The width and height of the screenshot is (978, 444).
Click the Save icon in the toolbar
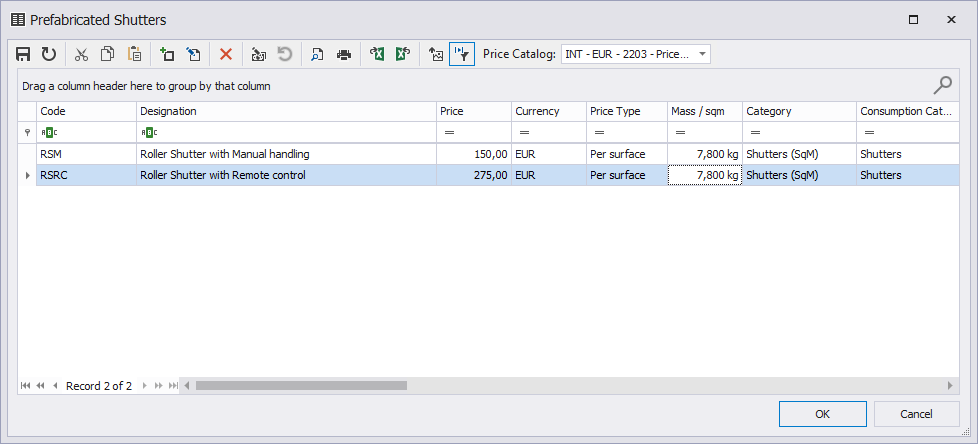pos(24,54)
